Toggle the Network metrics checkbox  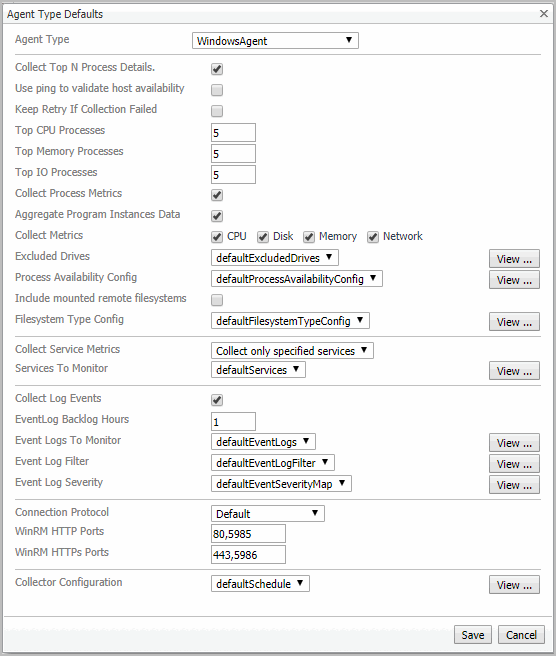click(373, 237)
